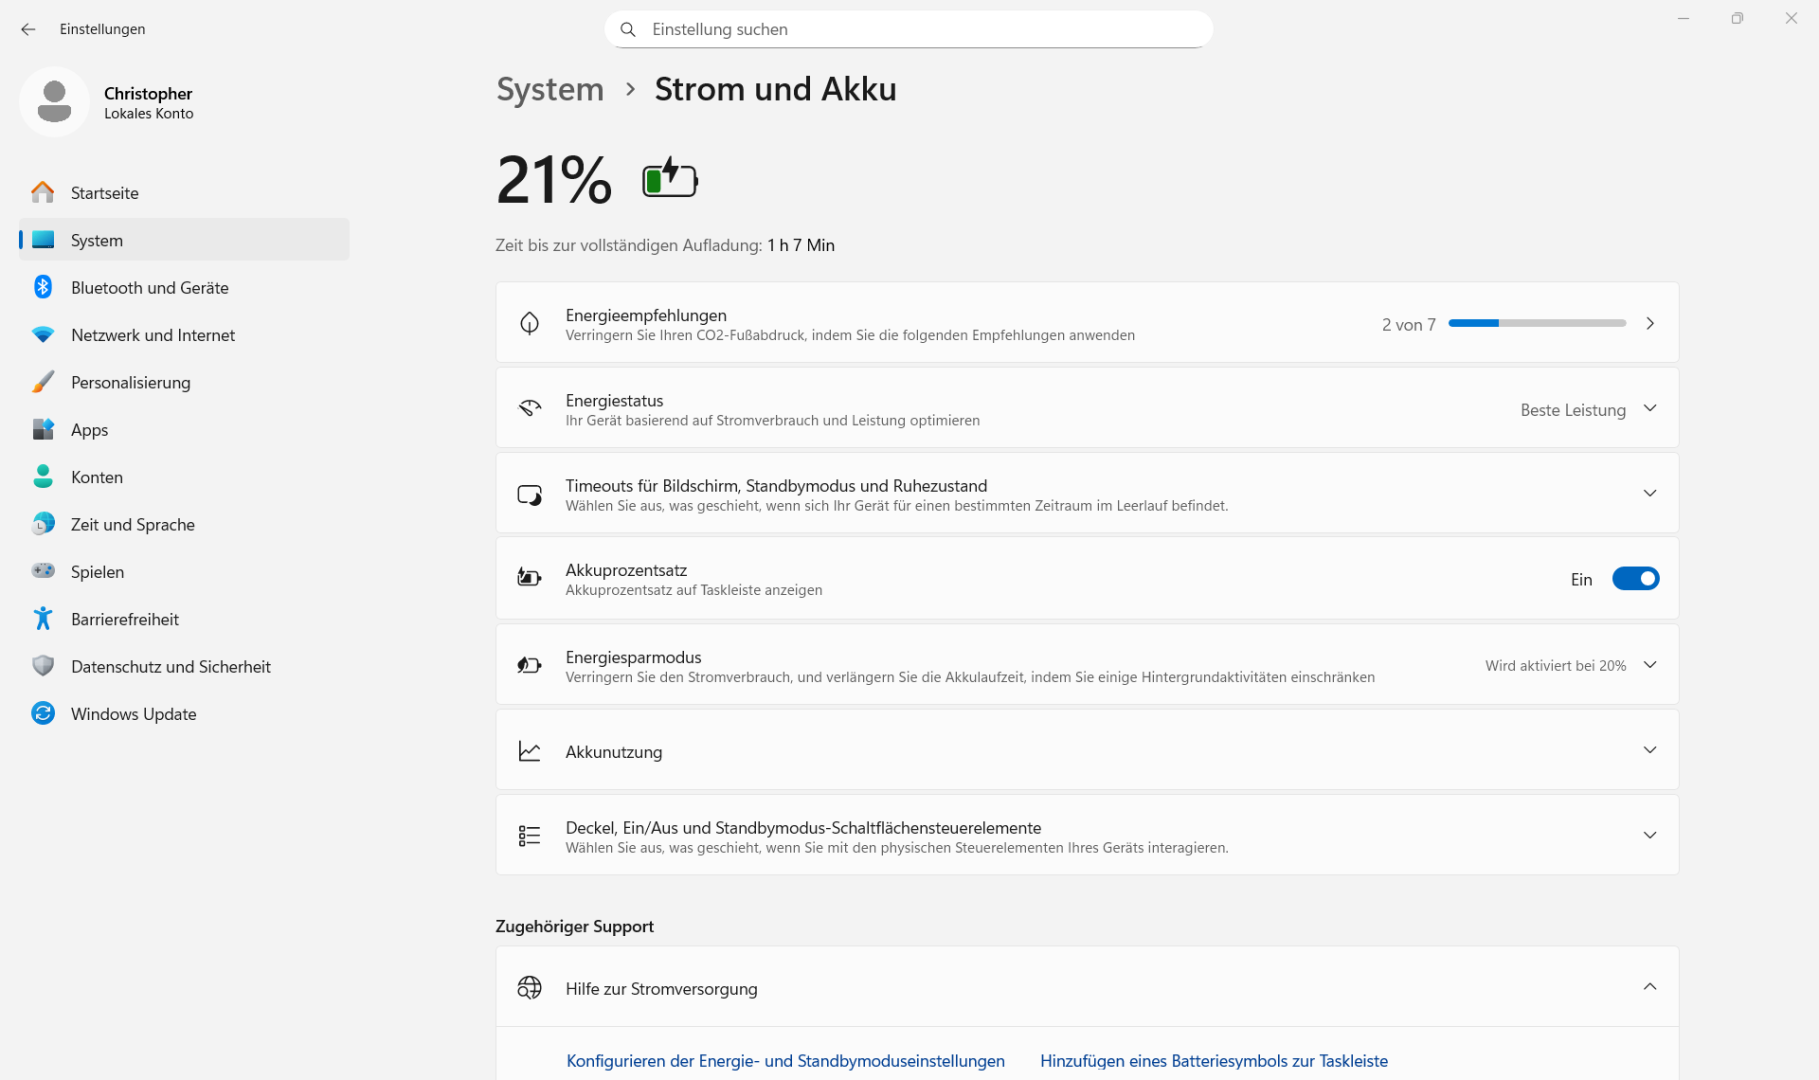Click the Windows Update sync icon

click(x=43, y=713)
